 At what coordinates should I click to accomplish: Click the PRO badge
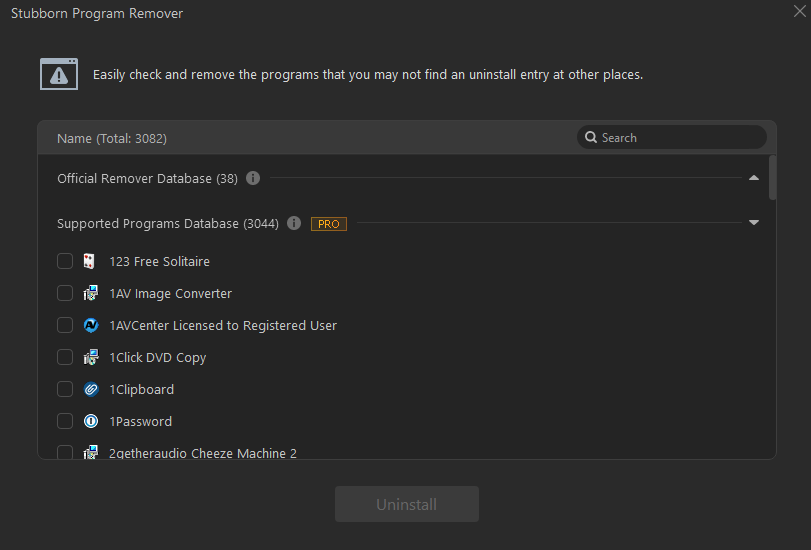pos(329,224)
